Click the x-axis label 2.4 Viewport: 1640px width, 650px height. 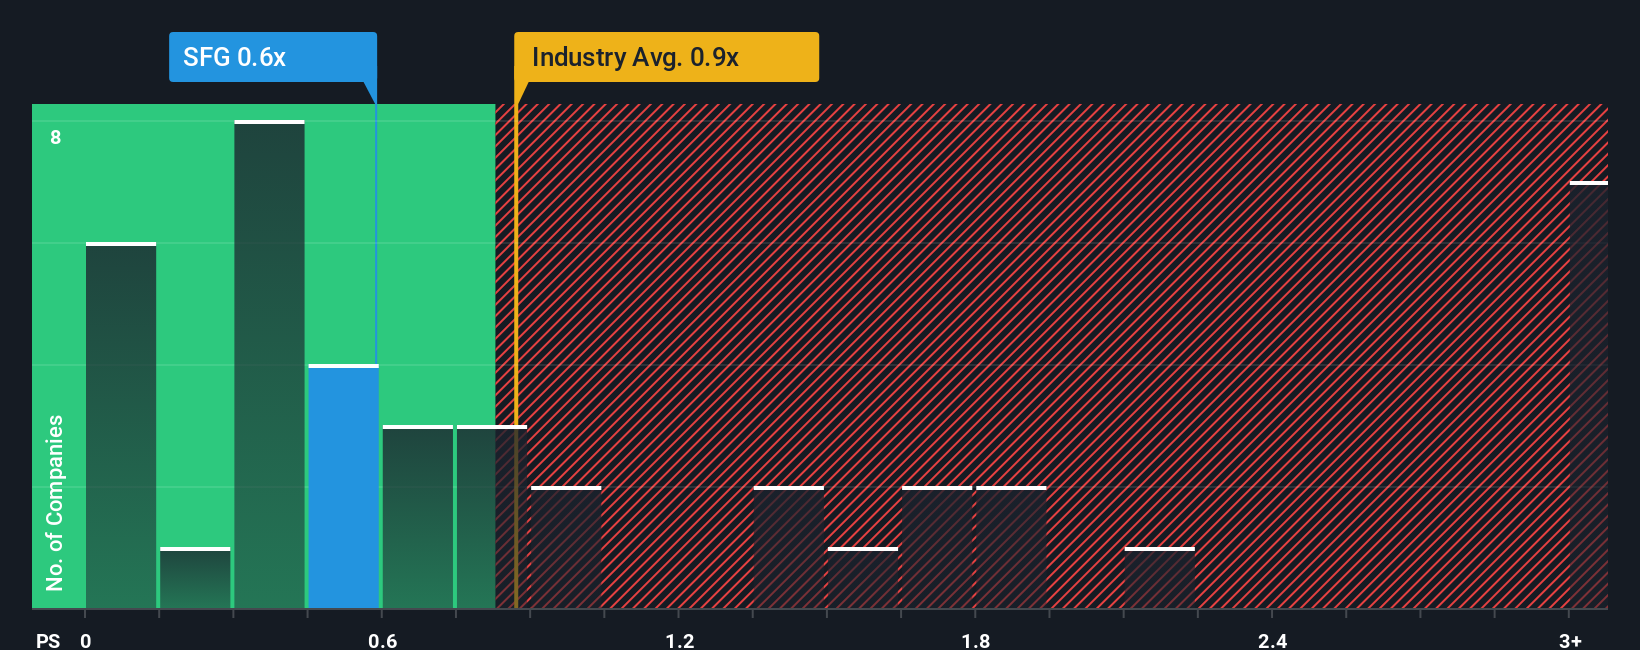[1273, 640]
